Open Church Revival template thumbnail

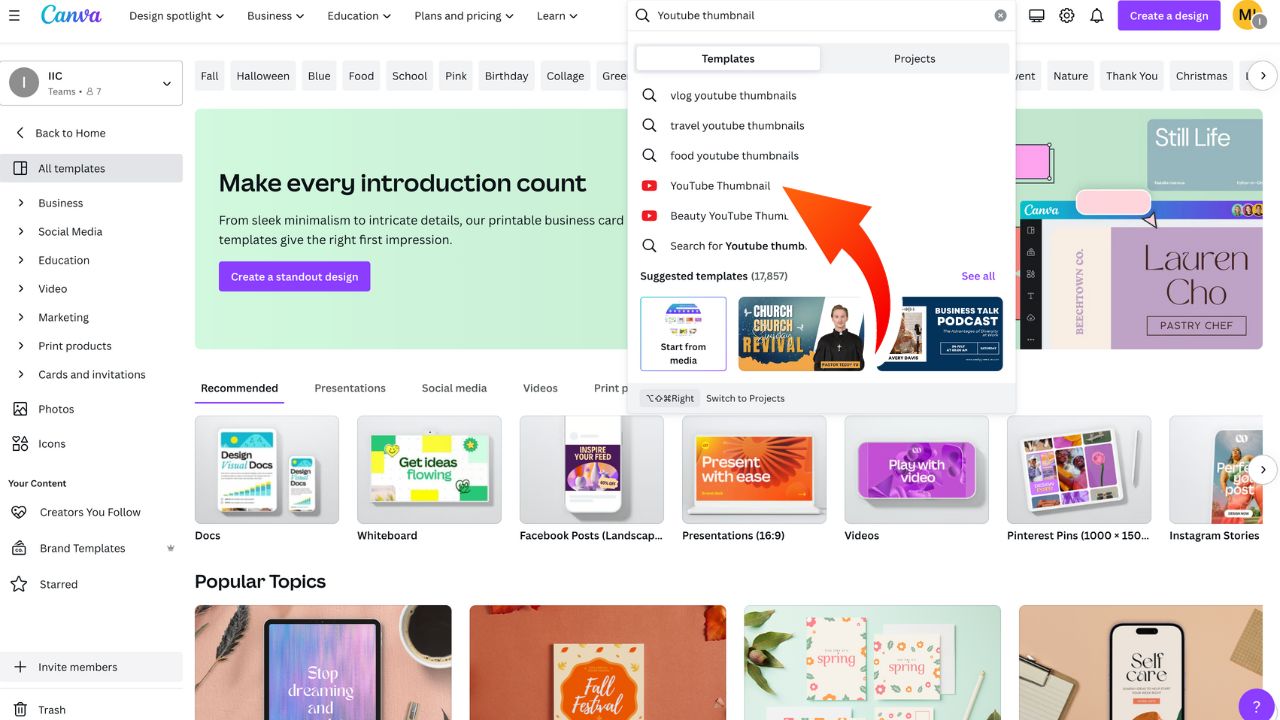[801, 334]
